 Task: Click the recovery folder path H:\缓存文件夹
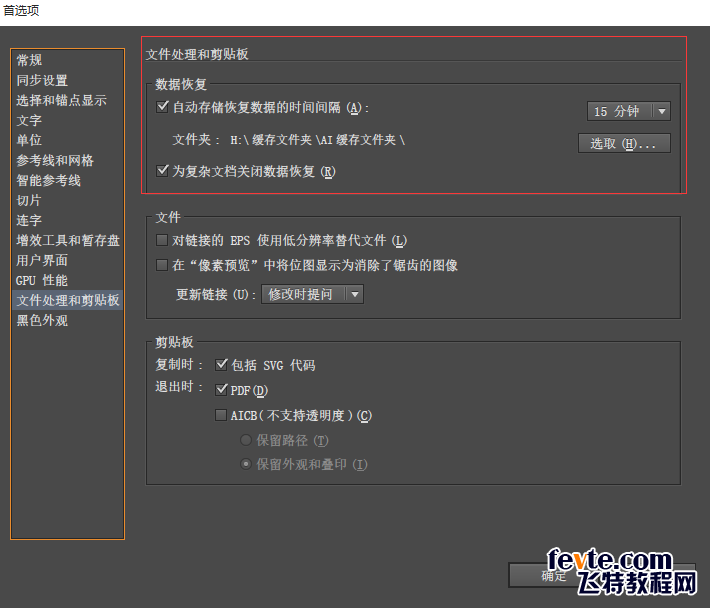317,140
